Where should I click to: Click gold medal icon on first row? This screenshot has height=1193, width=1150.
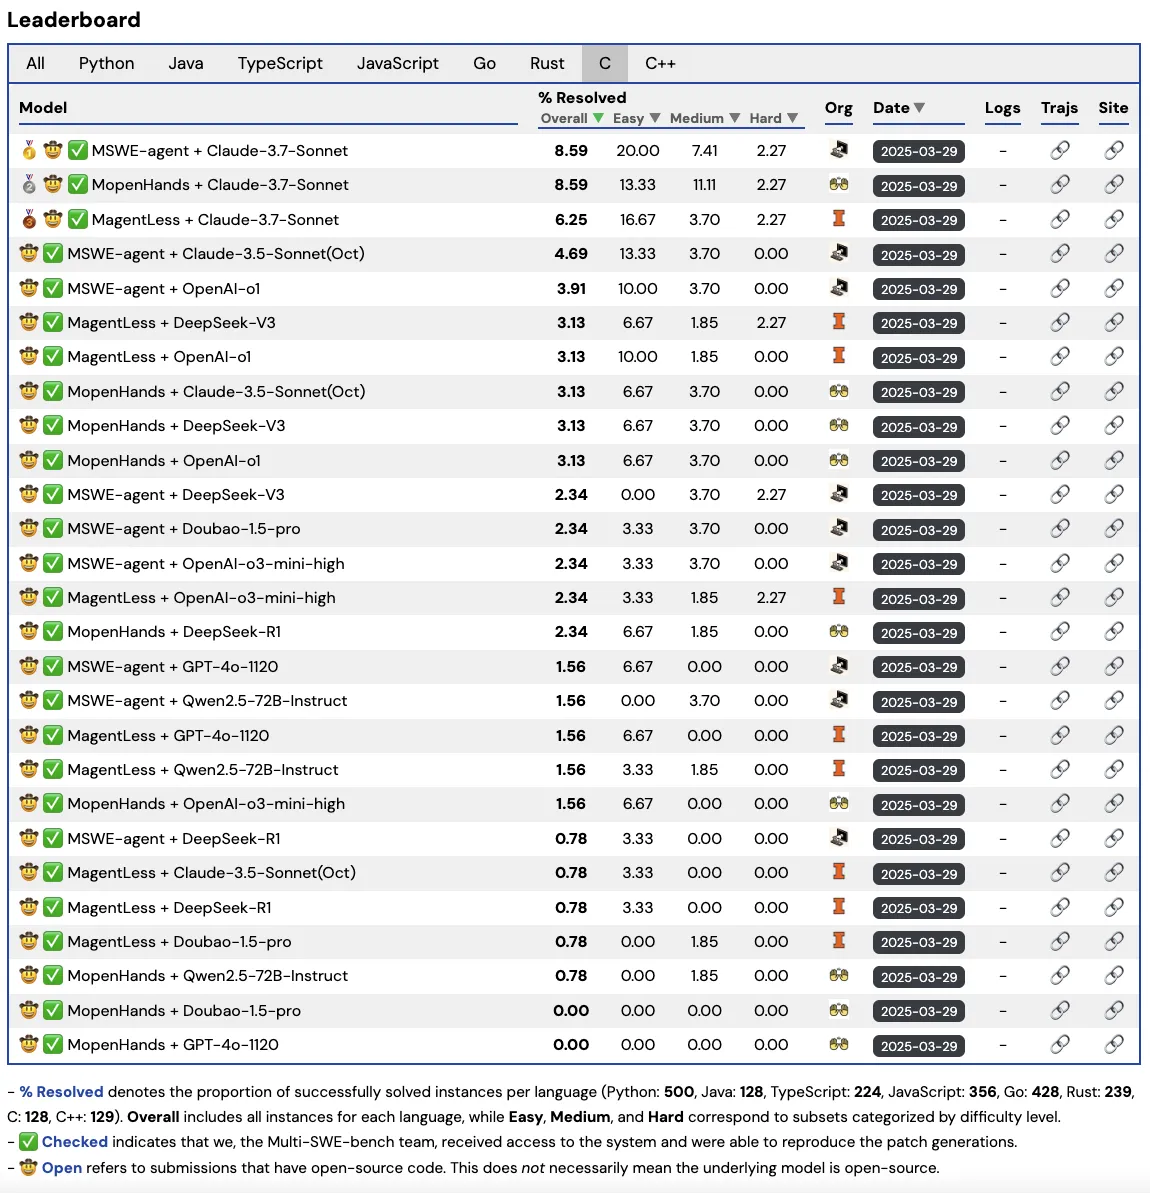pyautogui.click(x=29, y=151)
